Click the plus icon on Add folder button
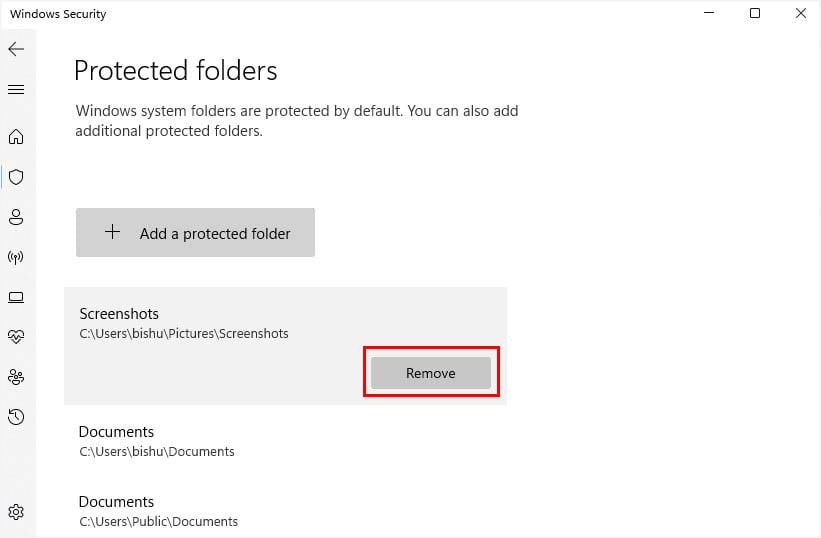 tap(113, 232)
